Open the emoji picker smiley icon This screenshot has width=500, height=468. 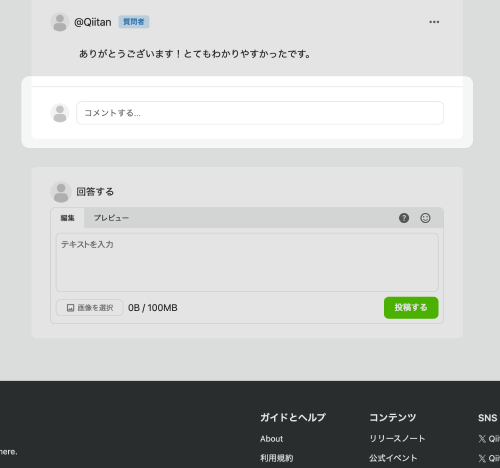pyautogui.click(x=425, y=218)
